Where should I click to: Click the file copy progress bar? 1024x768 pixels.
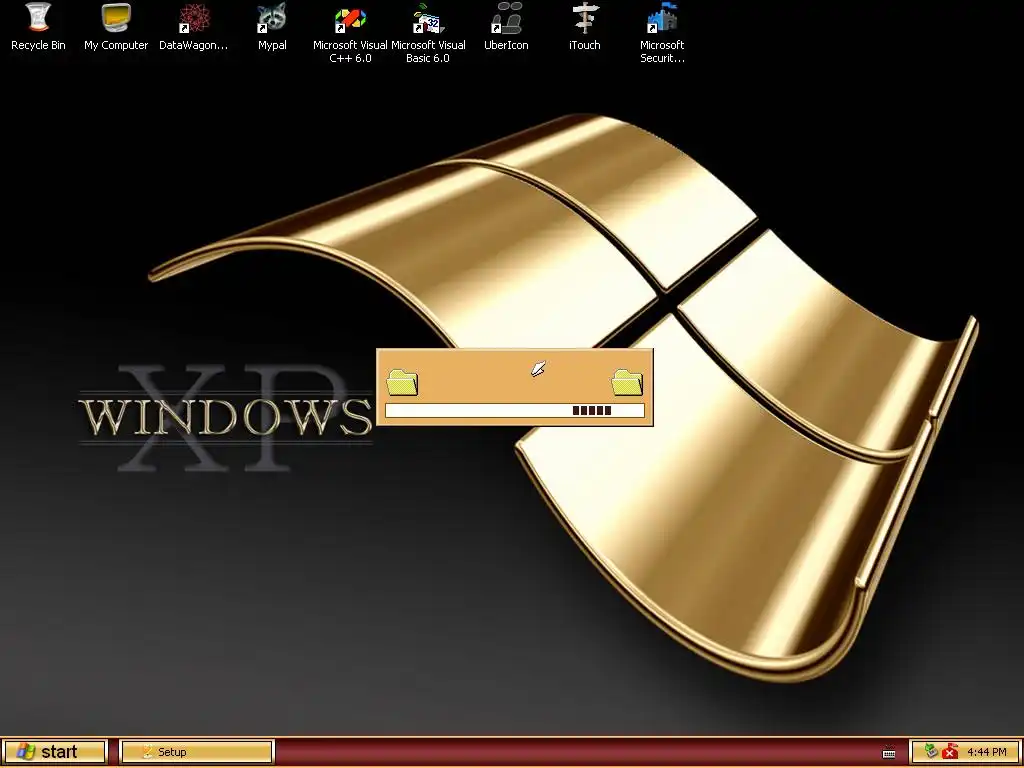(515, 411)
